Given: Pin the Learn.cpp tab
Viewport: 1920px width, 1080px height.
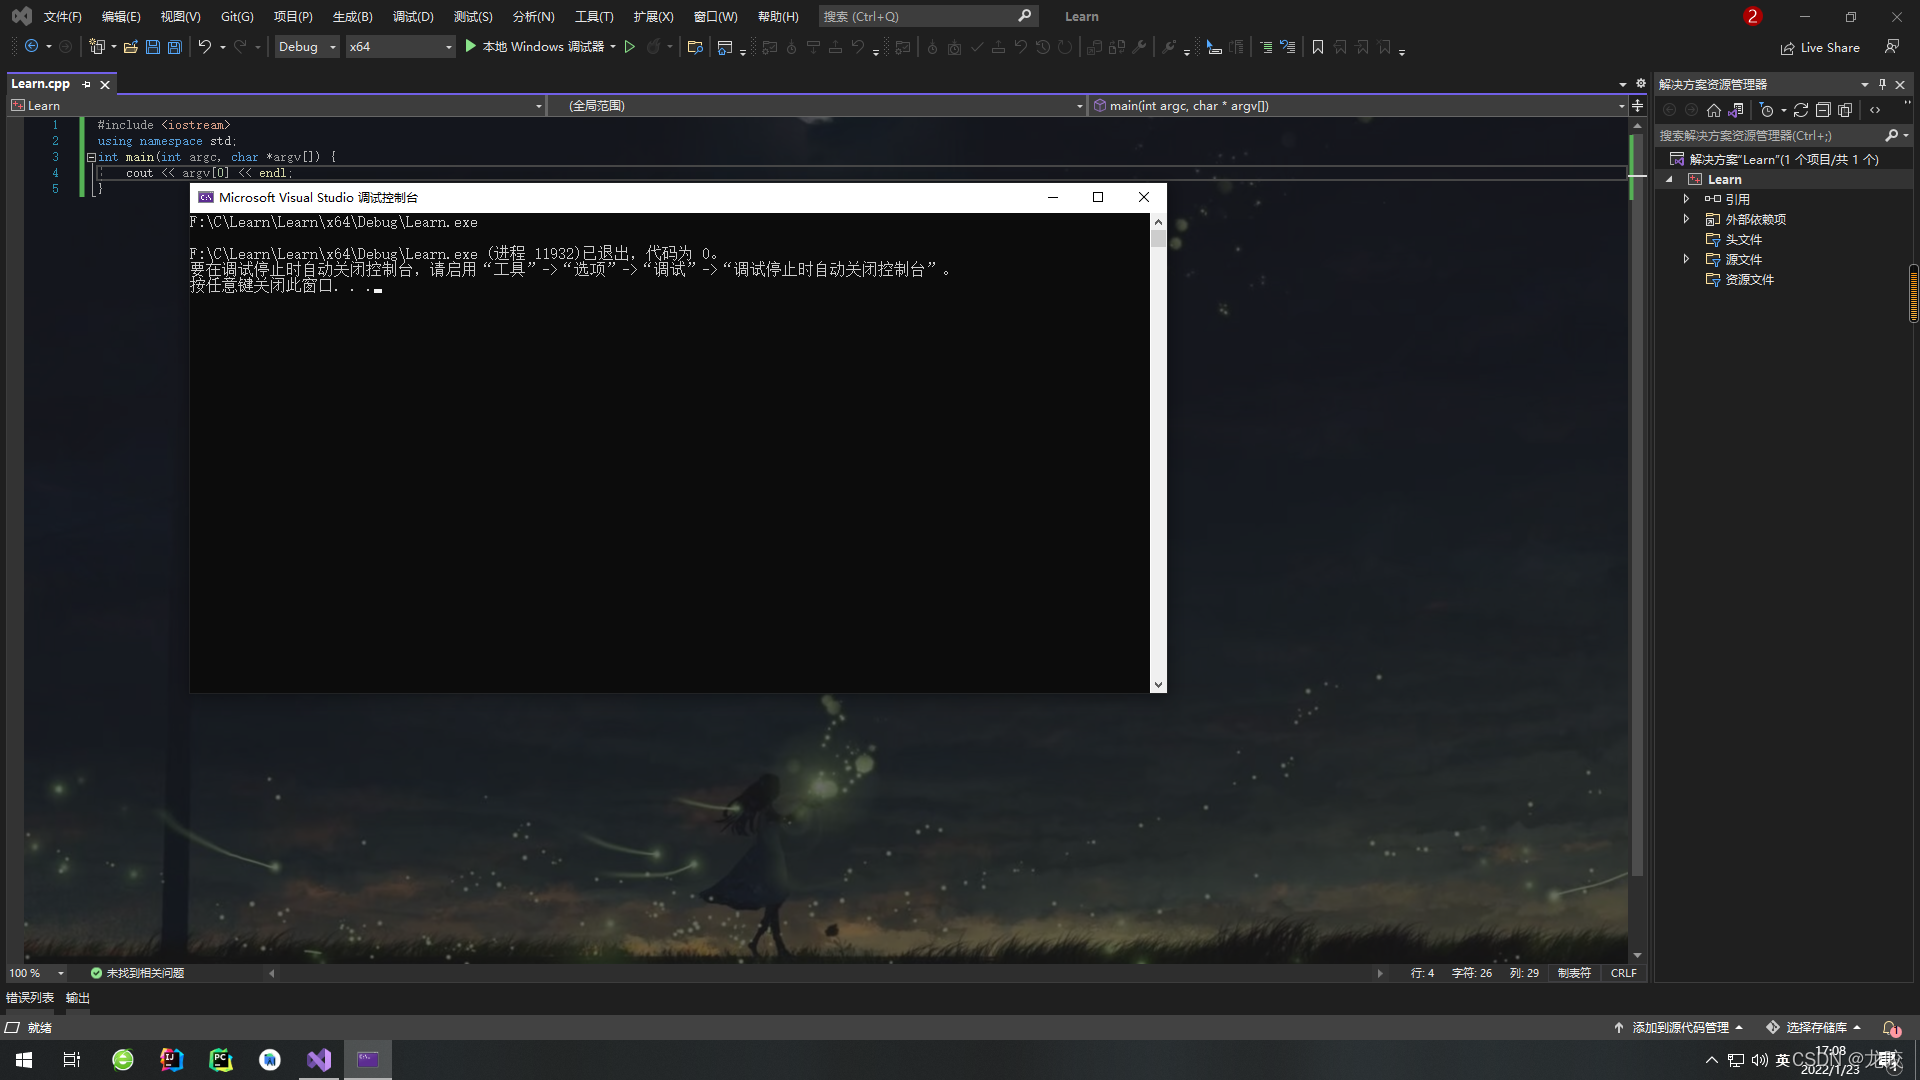Looking at the screenshot, I should coord(87,84).
